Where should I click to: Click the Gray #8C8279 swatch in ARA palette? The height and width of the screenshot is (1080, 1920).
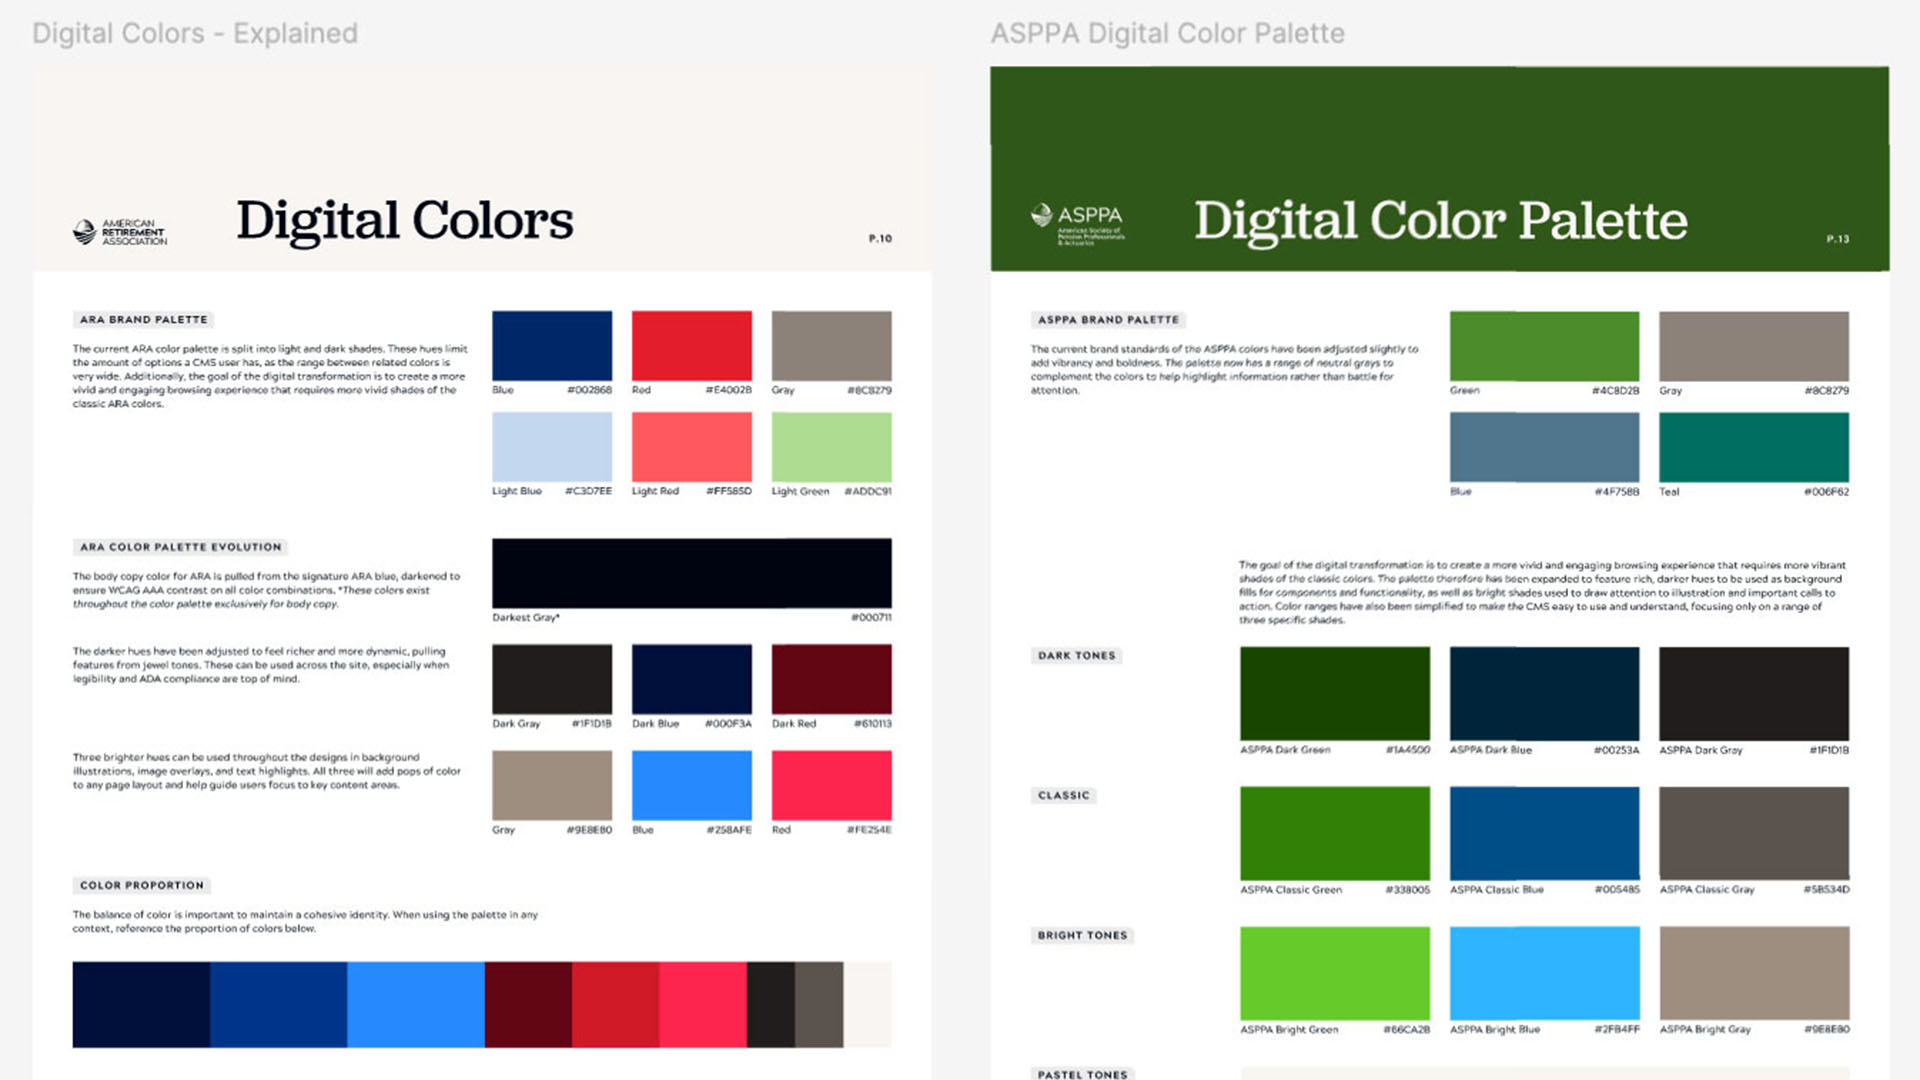point(831,345)
